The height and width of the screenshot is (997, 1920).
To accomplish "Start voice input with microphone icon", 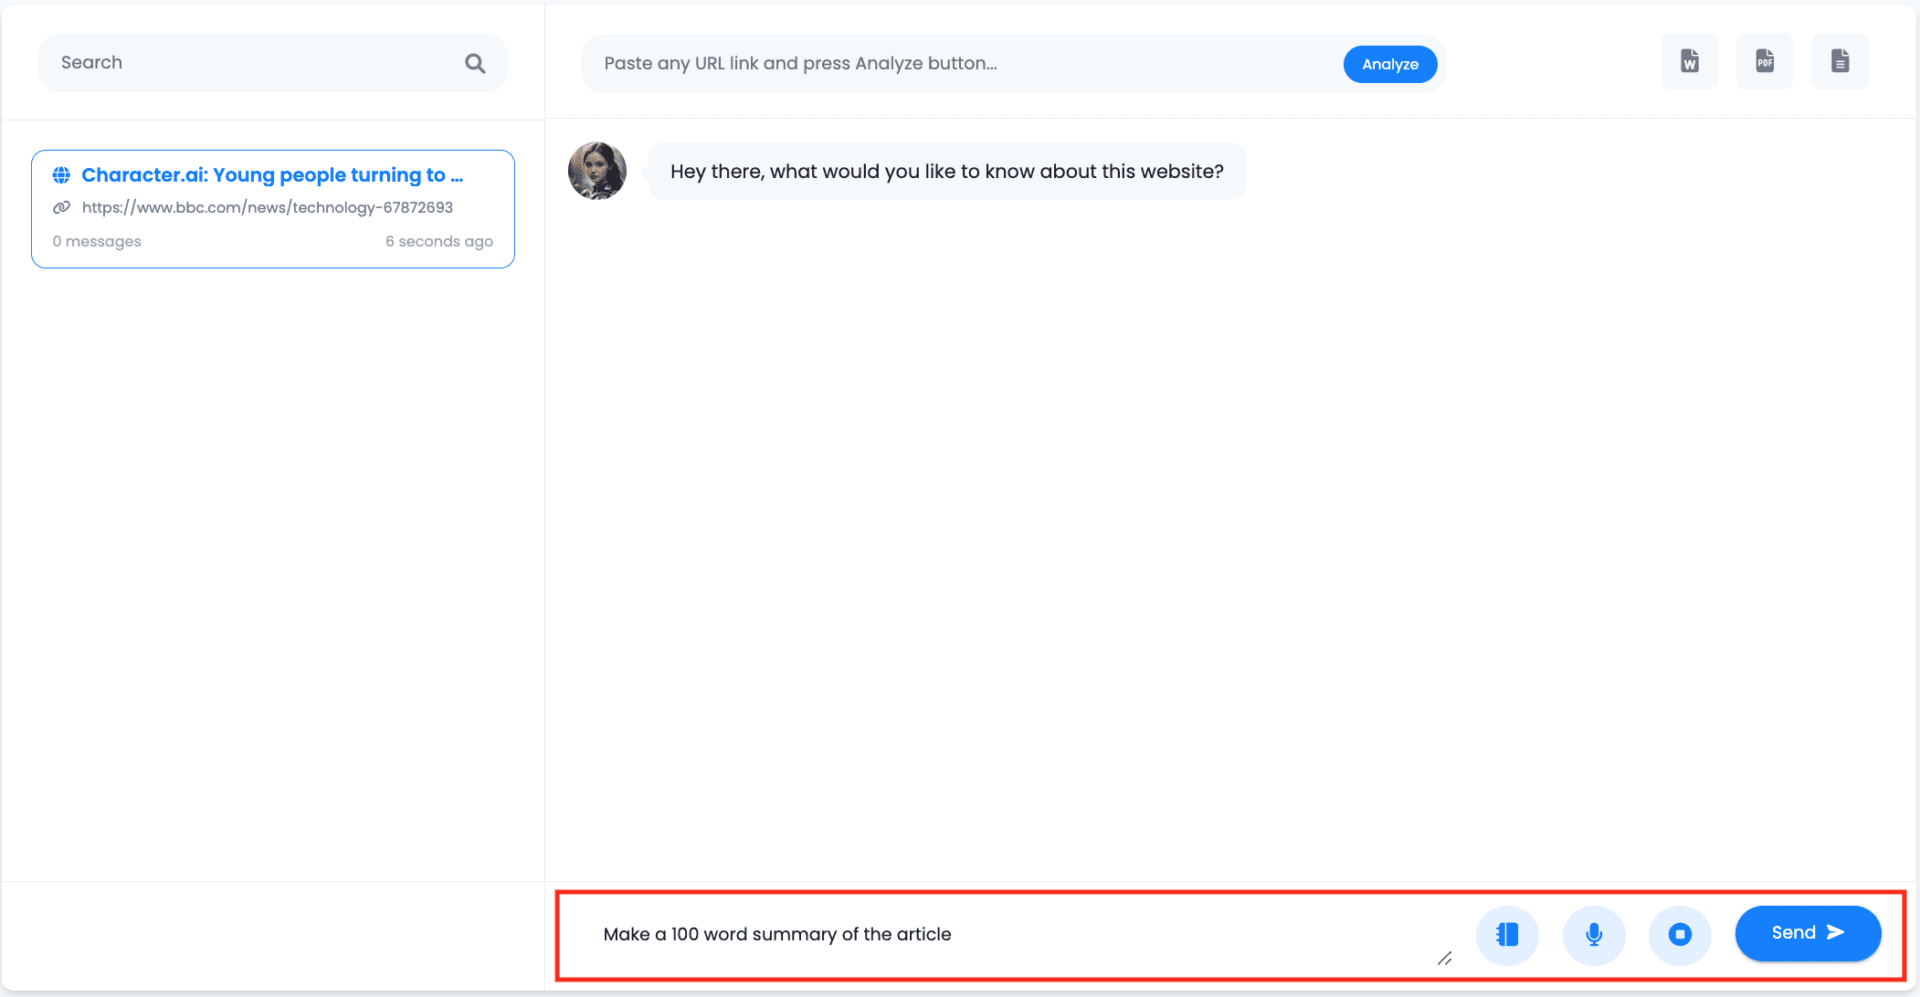I will click(1593, 934).
